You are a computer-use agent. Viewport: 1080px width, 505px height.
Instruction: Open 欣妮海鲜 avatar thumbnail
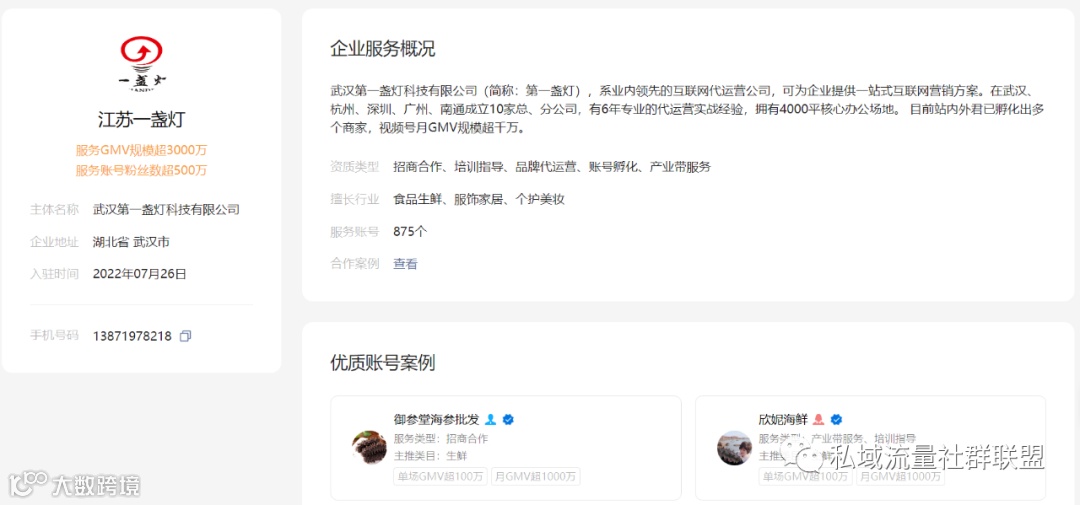734,447
